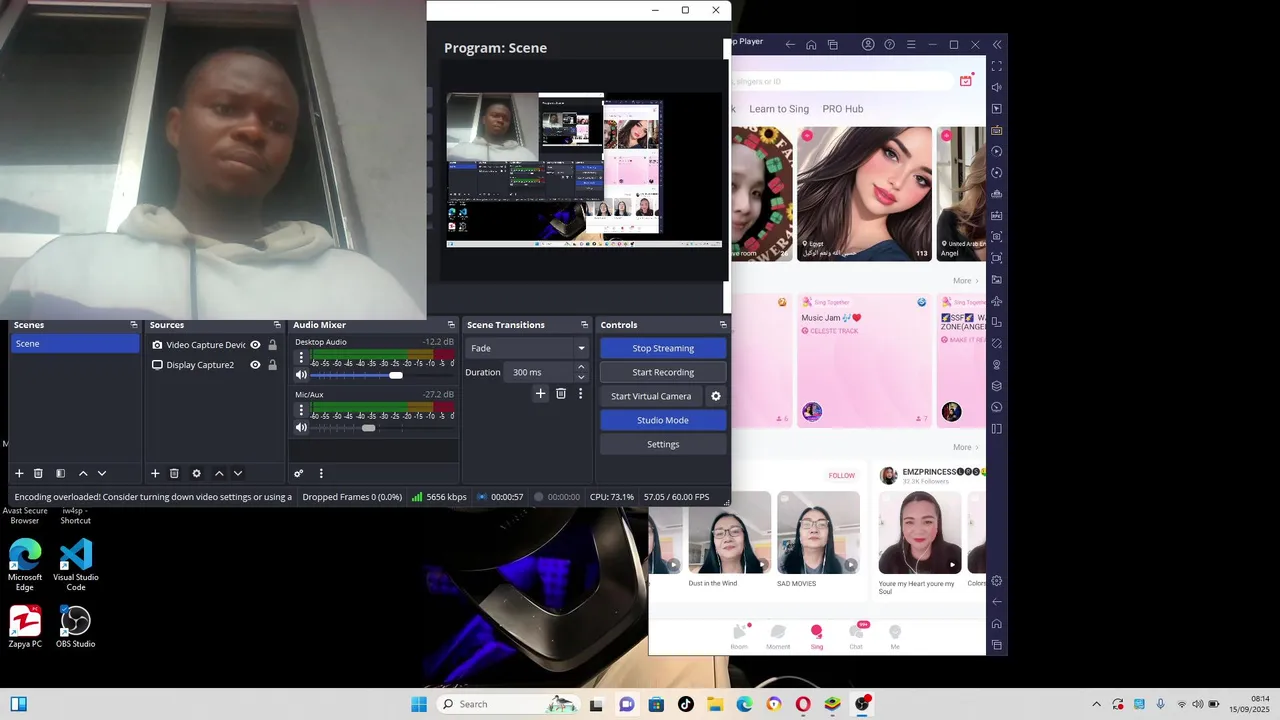Toggle lock on Display Capture2 source

click(x=272, y=365)
